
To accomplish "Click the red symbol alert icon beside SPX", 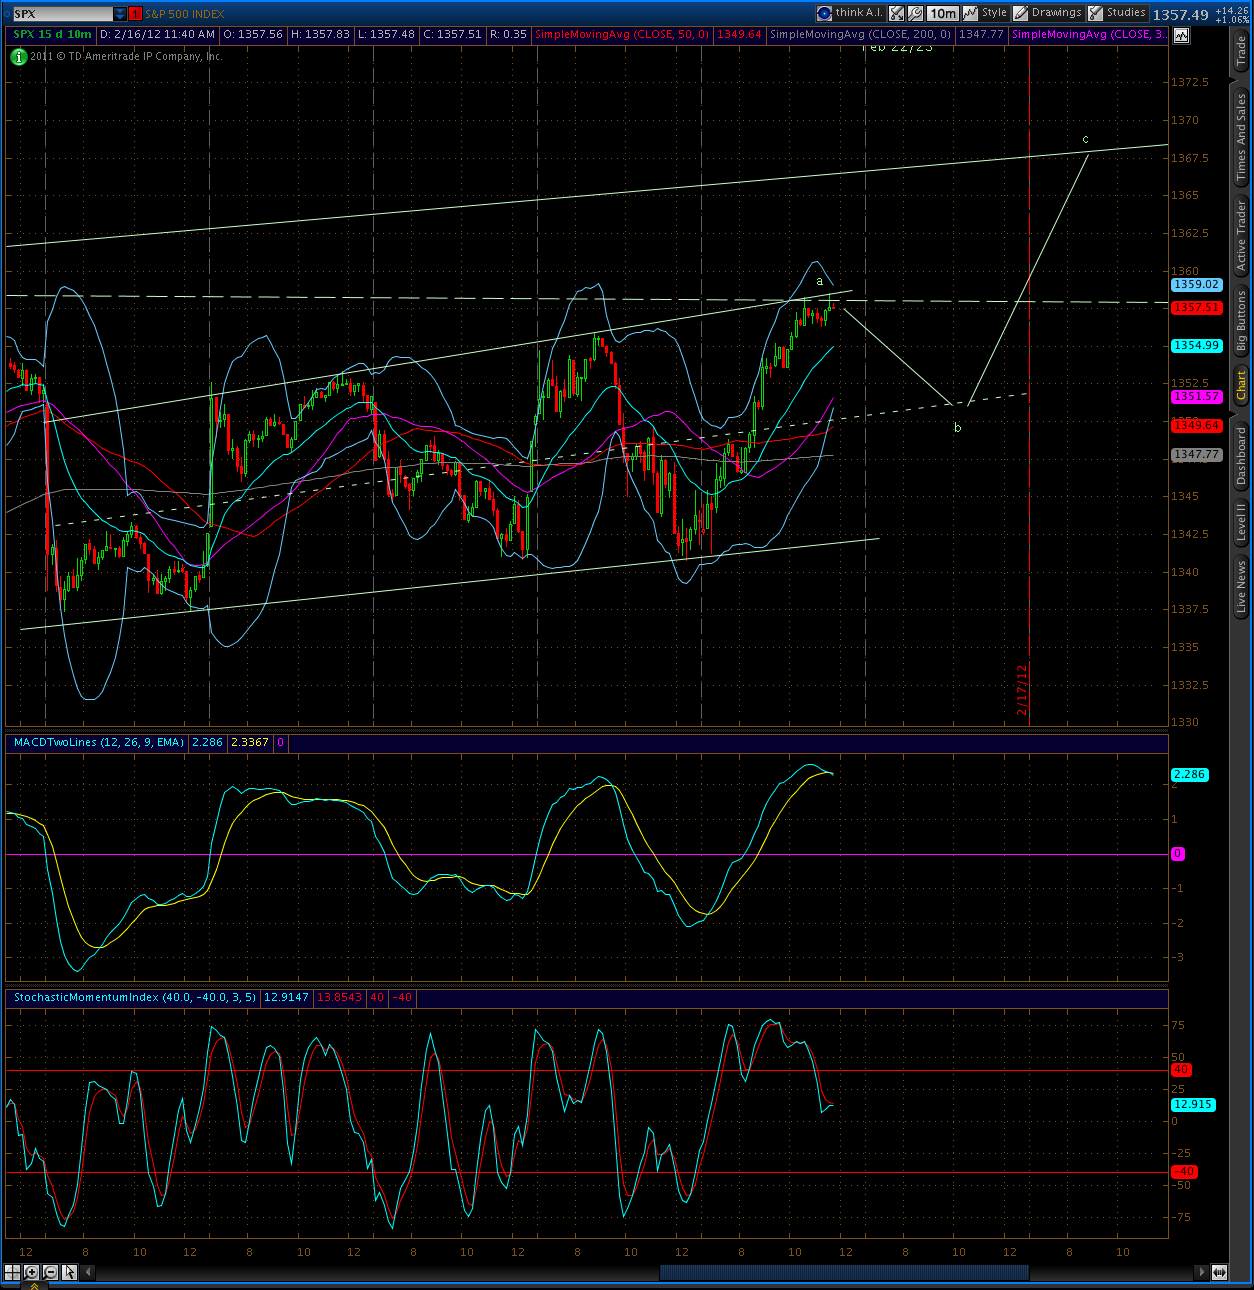I will pyautogui.click(x=136, y=14).
